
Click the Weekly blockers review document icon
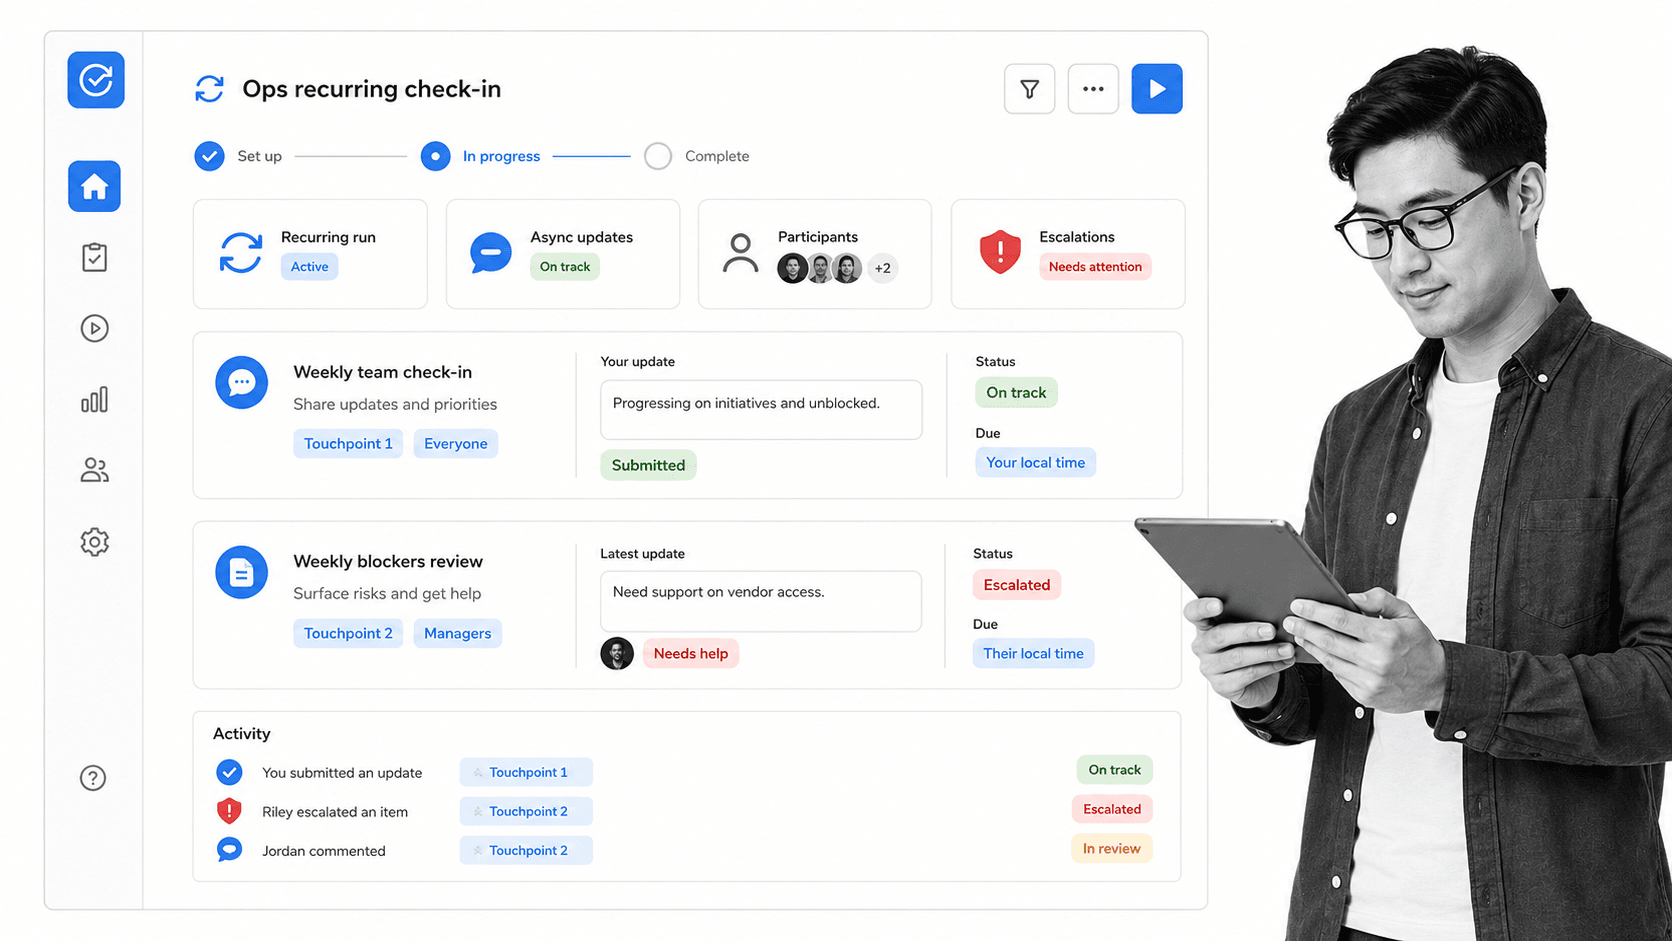(x=241, y=572)
